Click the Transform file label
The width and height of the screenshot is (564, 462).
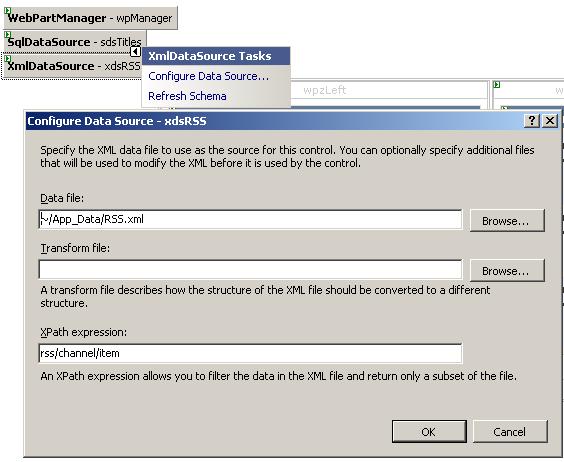75,248
